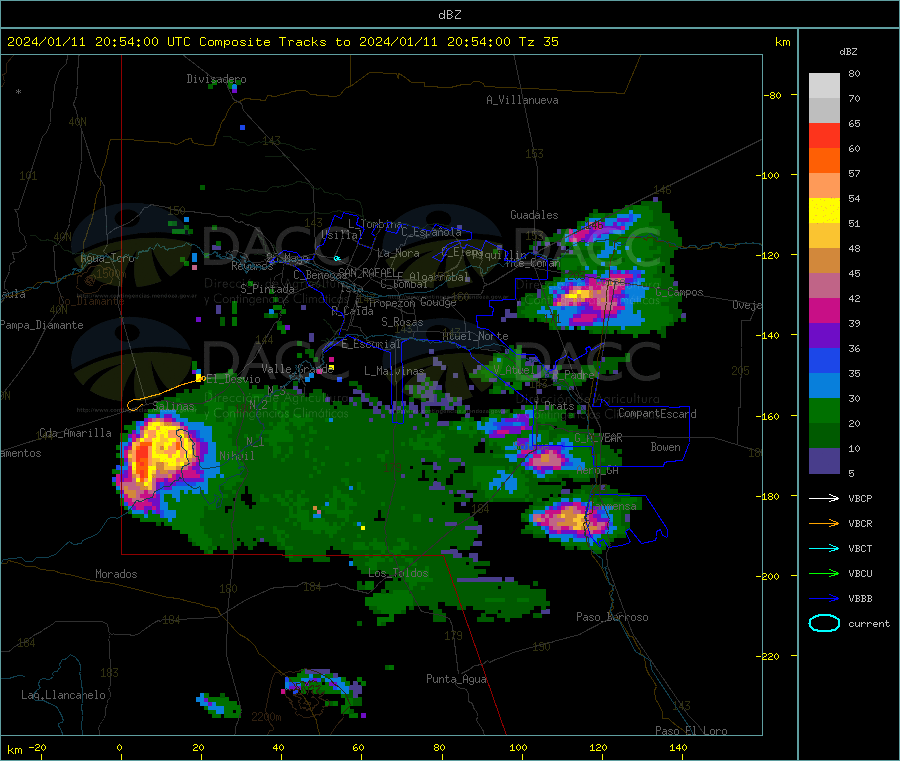Click the Punta_Agua map label

tap(456, 679)
